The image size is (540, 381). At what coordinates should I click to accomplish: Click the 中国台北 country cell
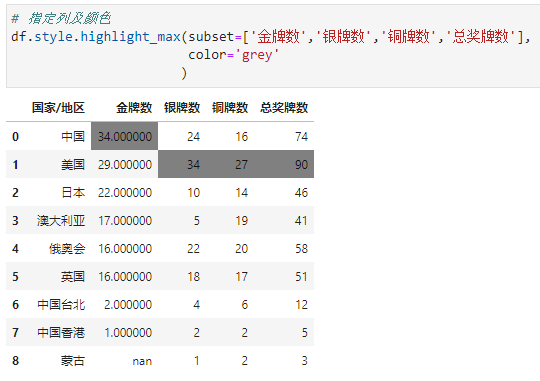[x=61, y=305]
